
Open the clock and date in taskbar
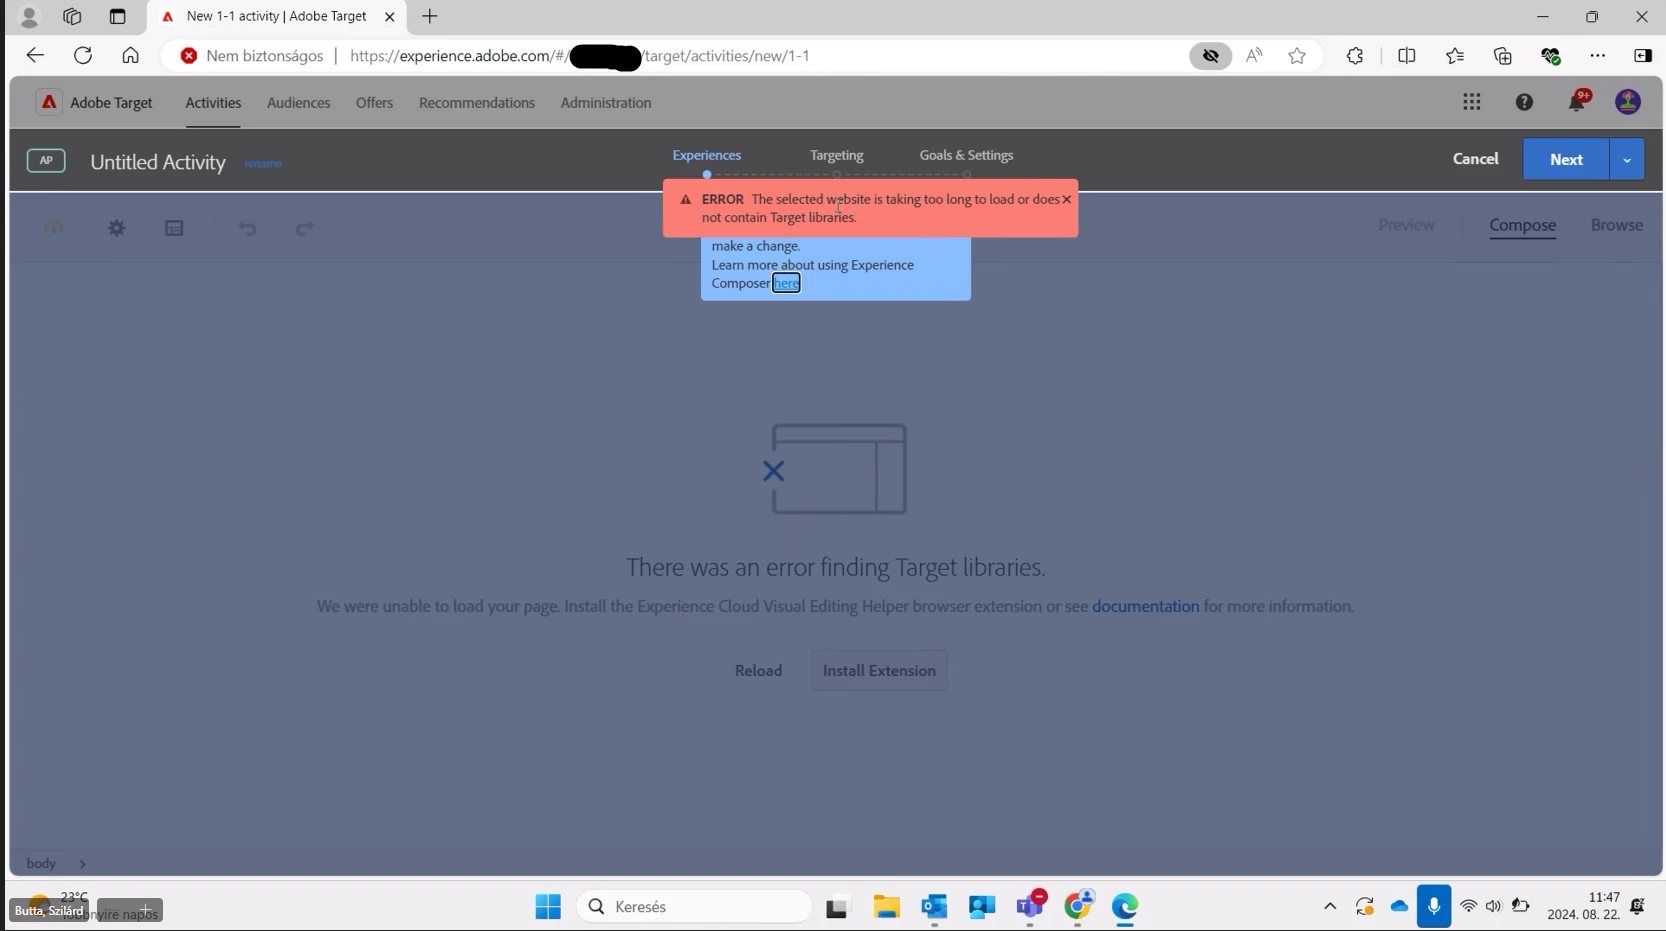point(1583,906)
